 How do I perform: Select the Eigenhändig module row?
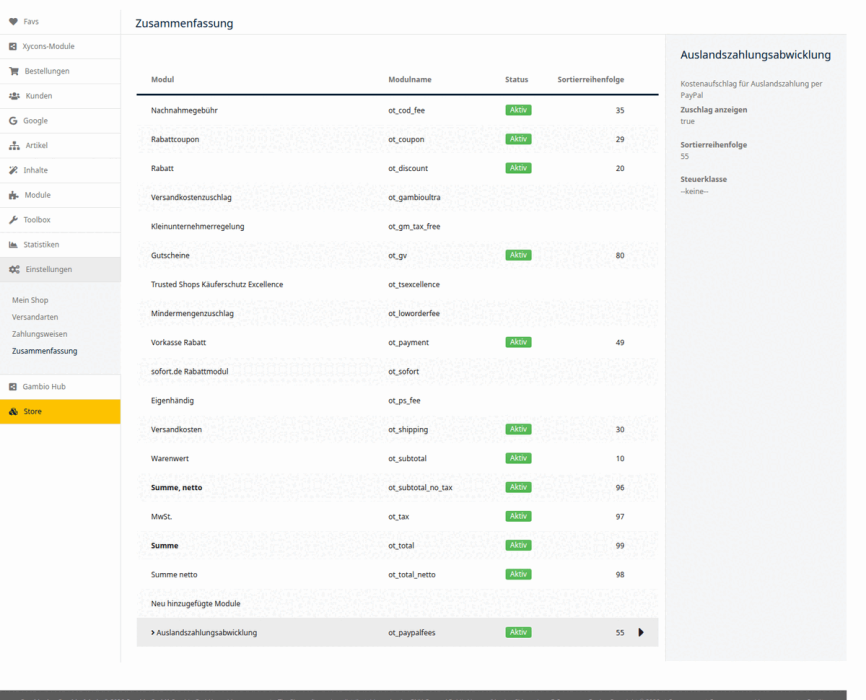(x=397, y=401)
